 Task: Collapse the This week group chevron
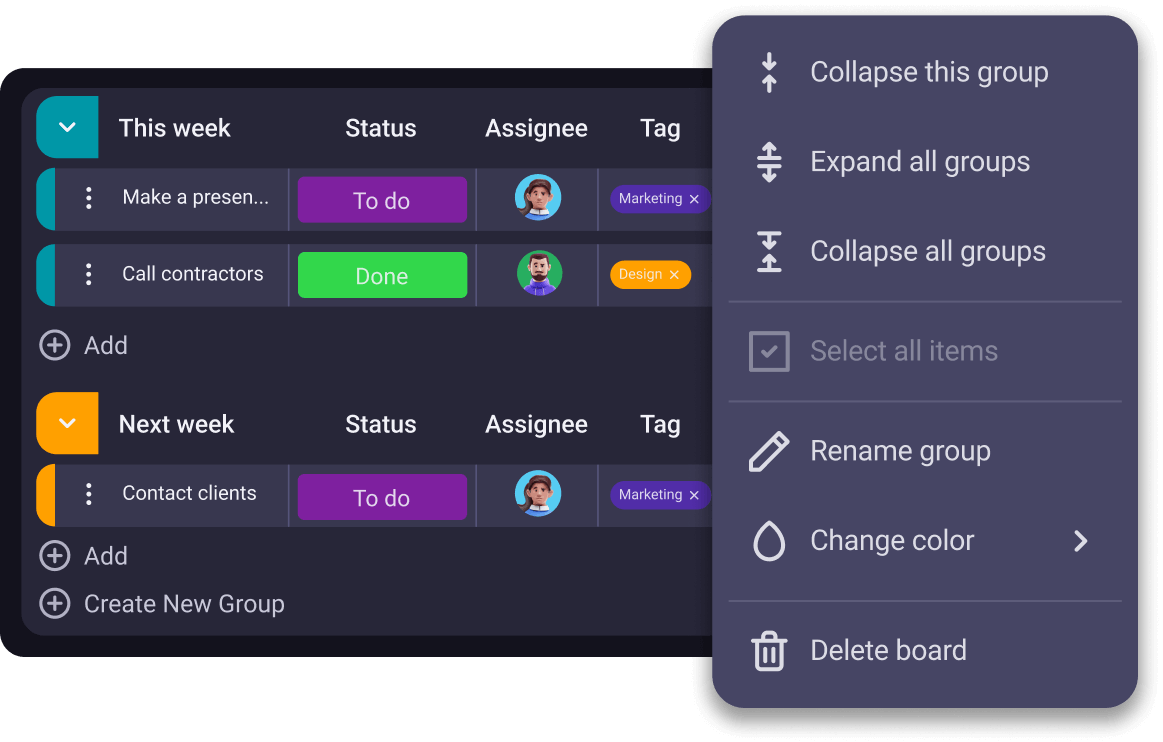pyautogui.click(x=67, y=127)
